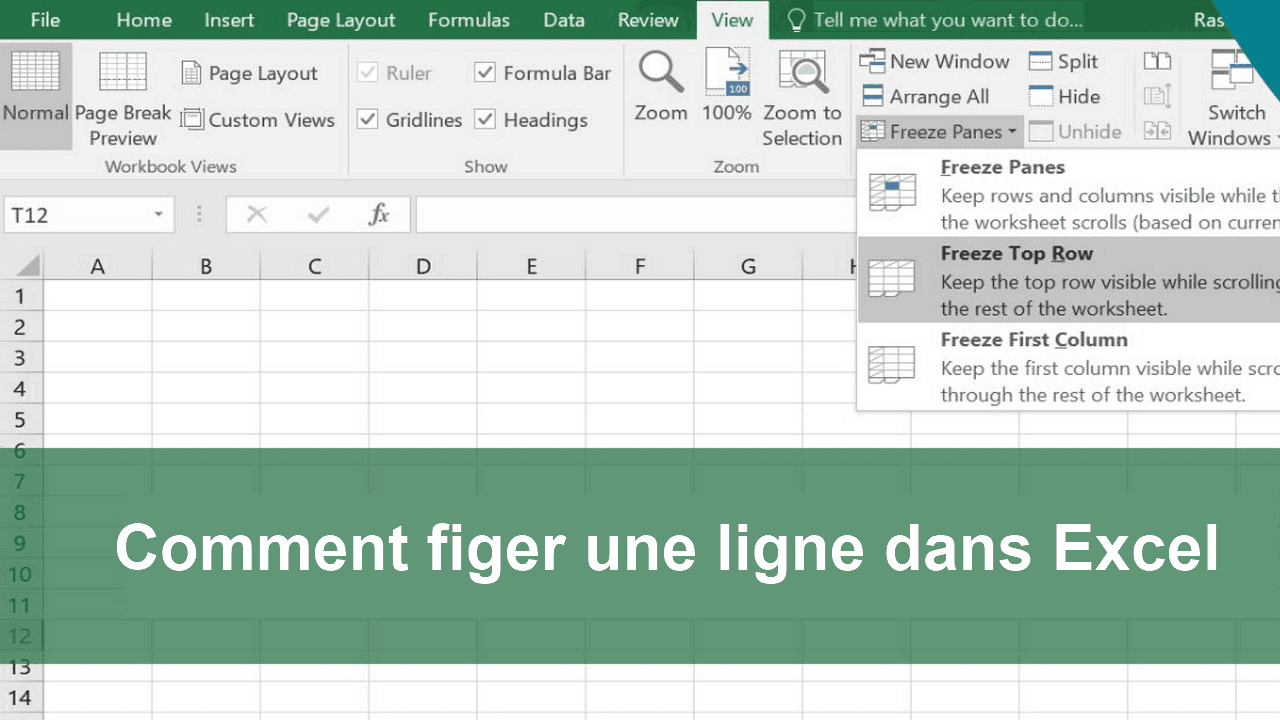Select row 2 header

[x=21, y=327]
